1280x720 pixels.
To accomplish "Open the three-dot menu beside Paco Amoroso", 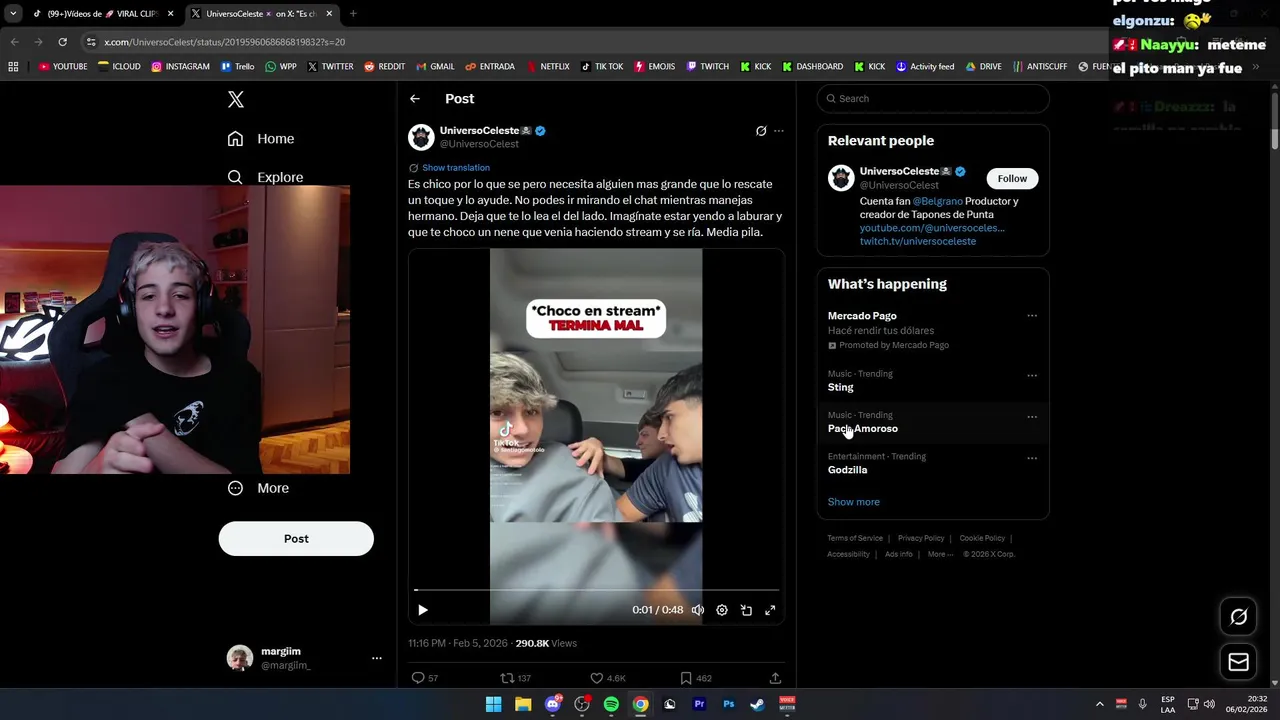I will (x=1032, y=417).
